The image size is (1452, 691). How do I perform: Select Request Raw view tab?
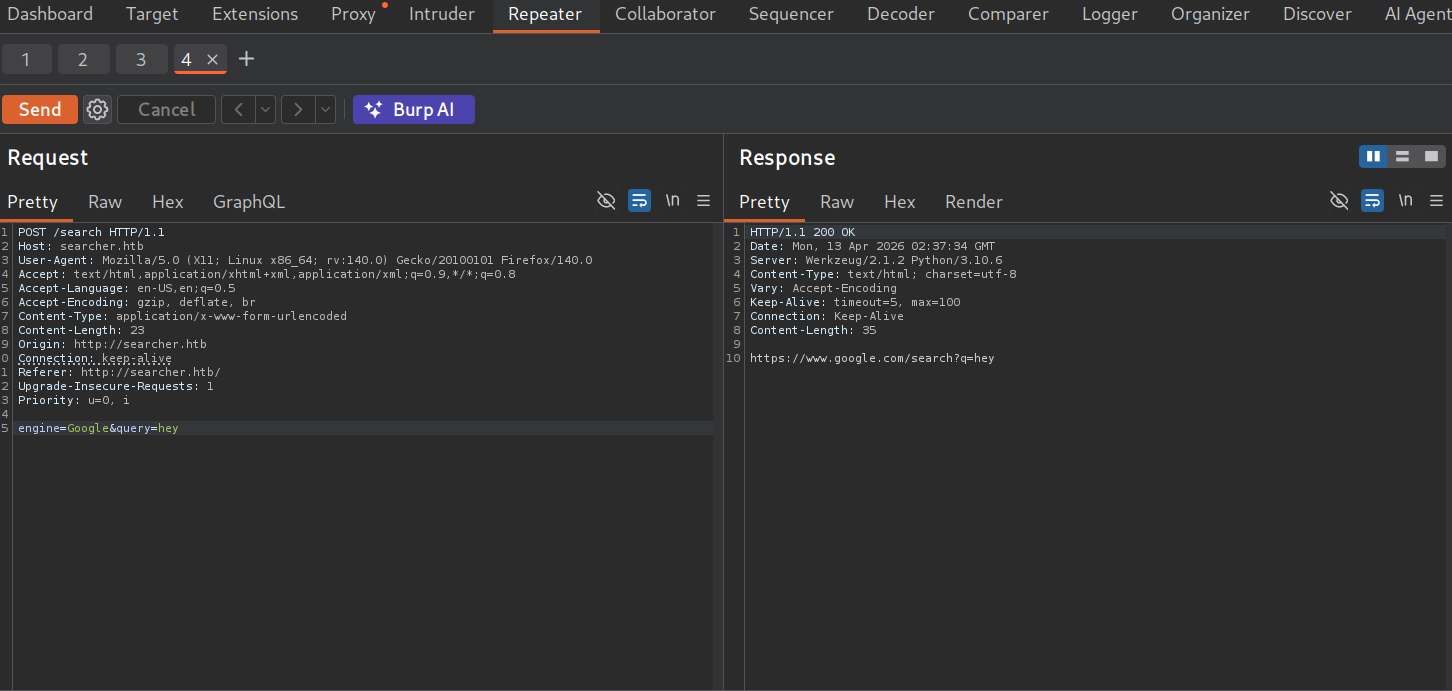click(x=105, y=202)
